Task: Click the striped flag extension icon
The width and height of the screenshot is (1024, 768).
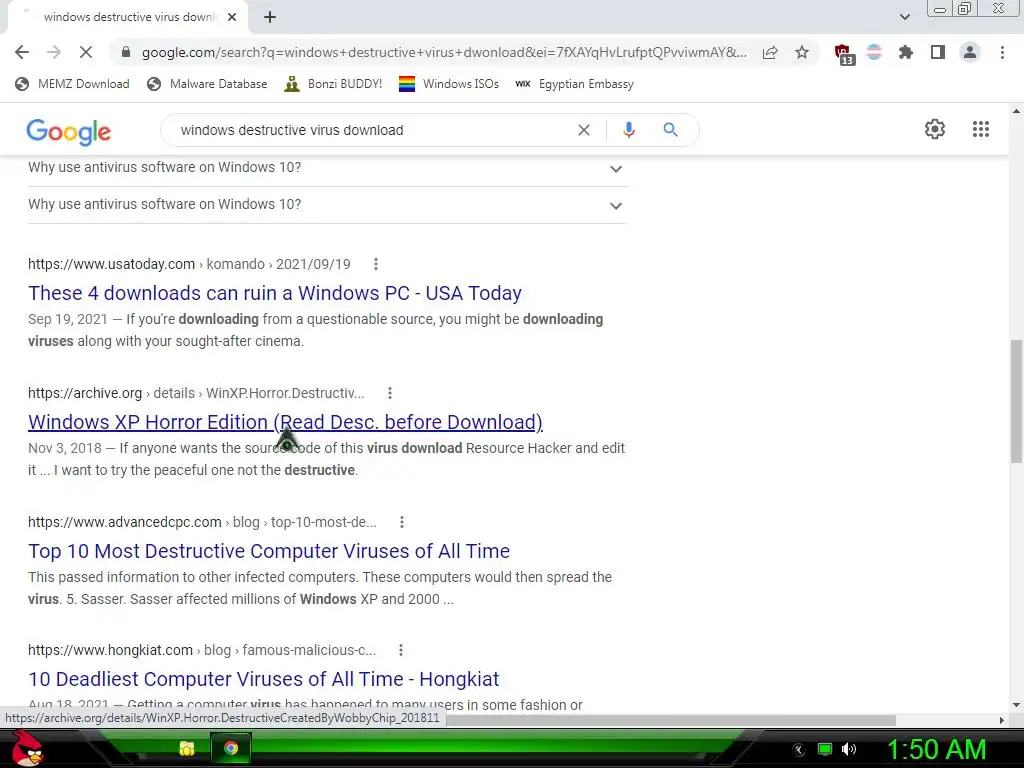Action: [x=874, y=52]
